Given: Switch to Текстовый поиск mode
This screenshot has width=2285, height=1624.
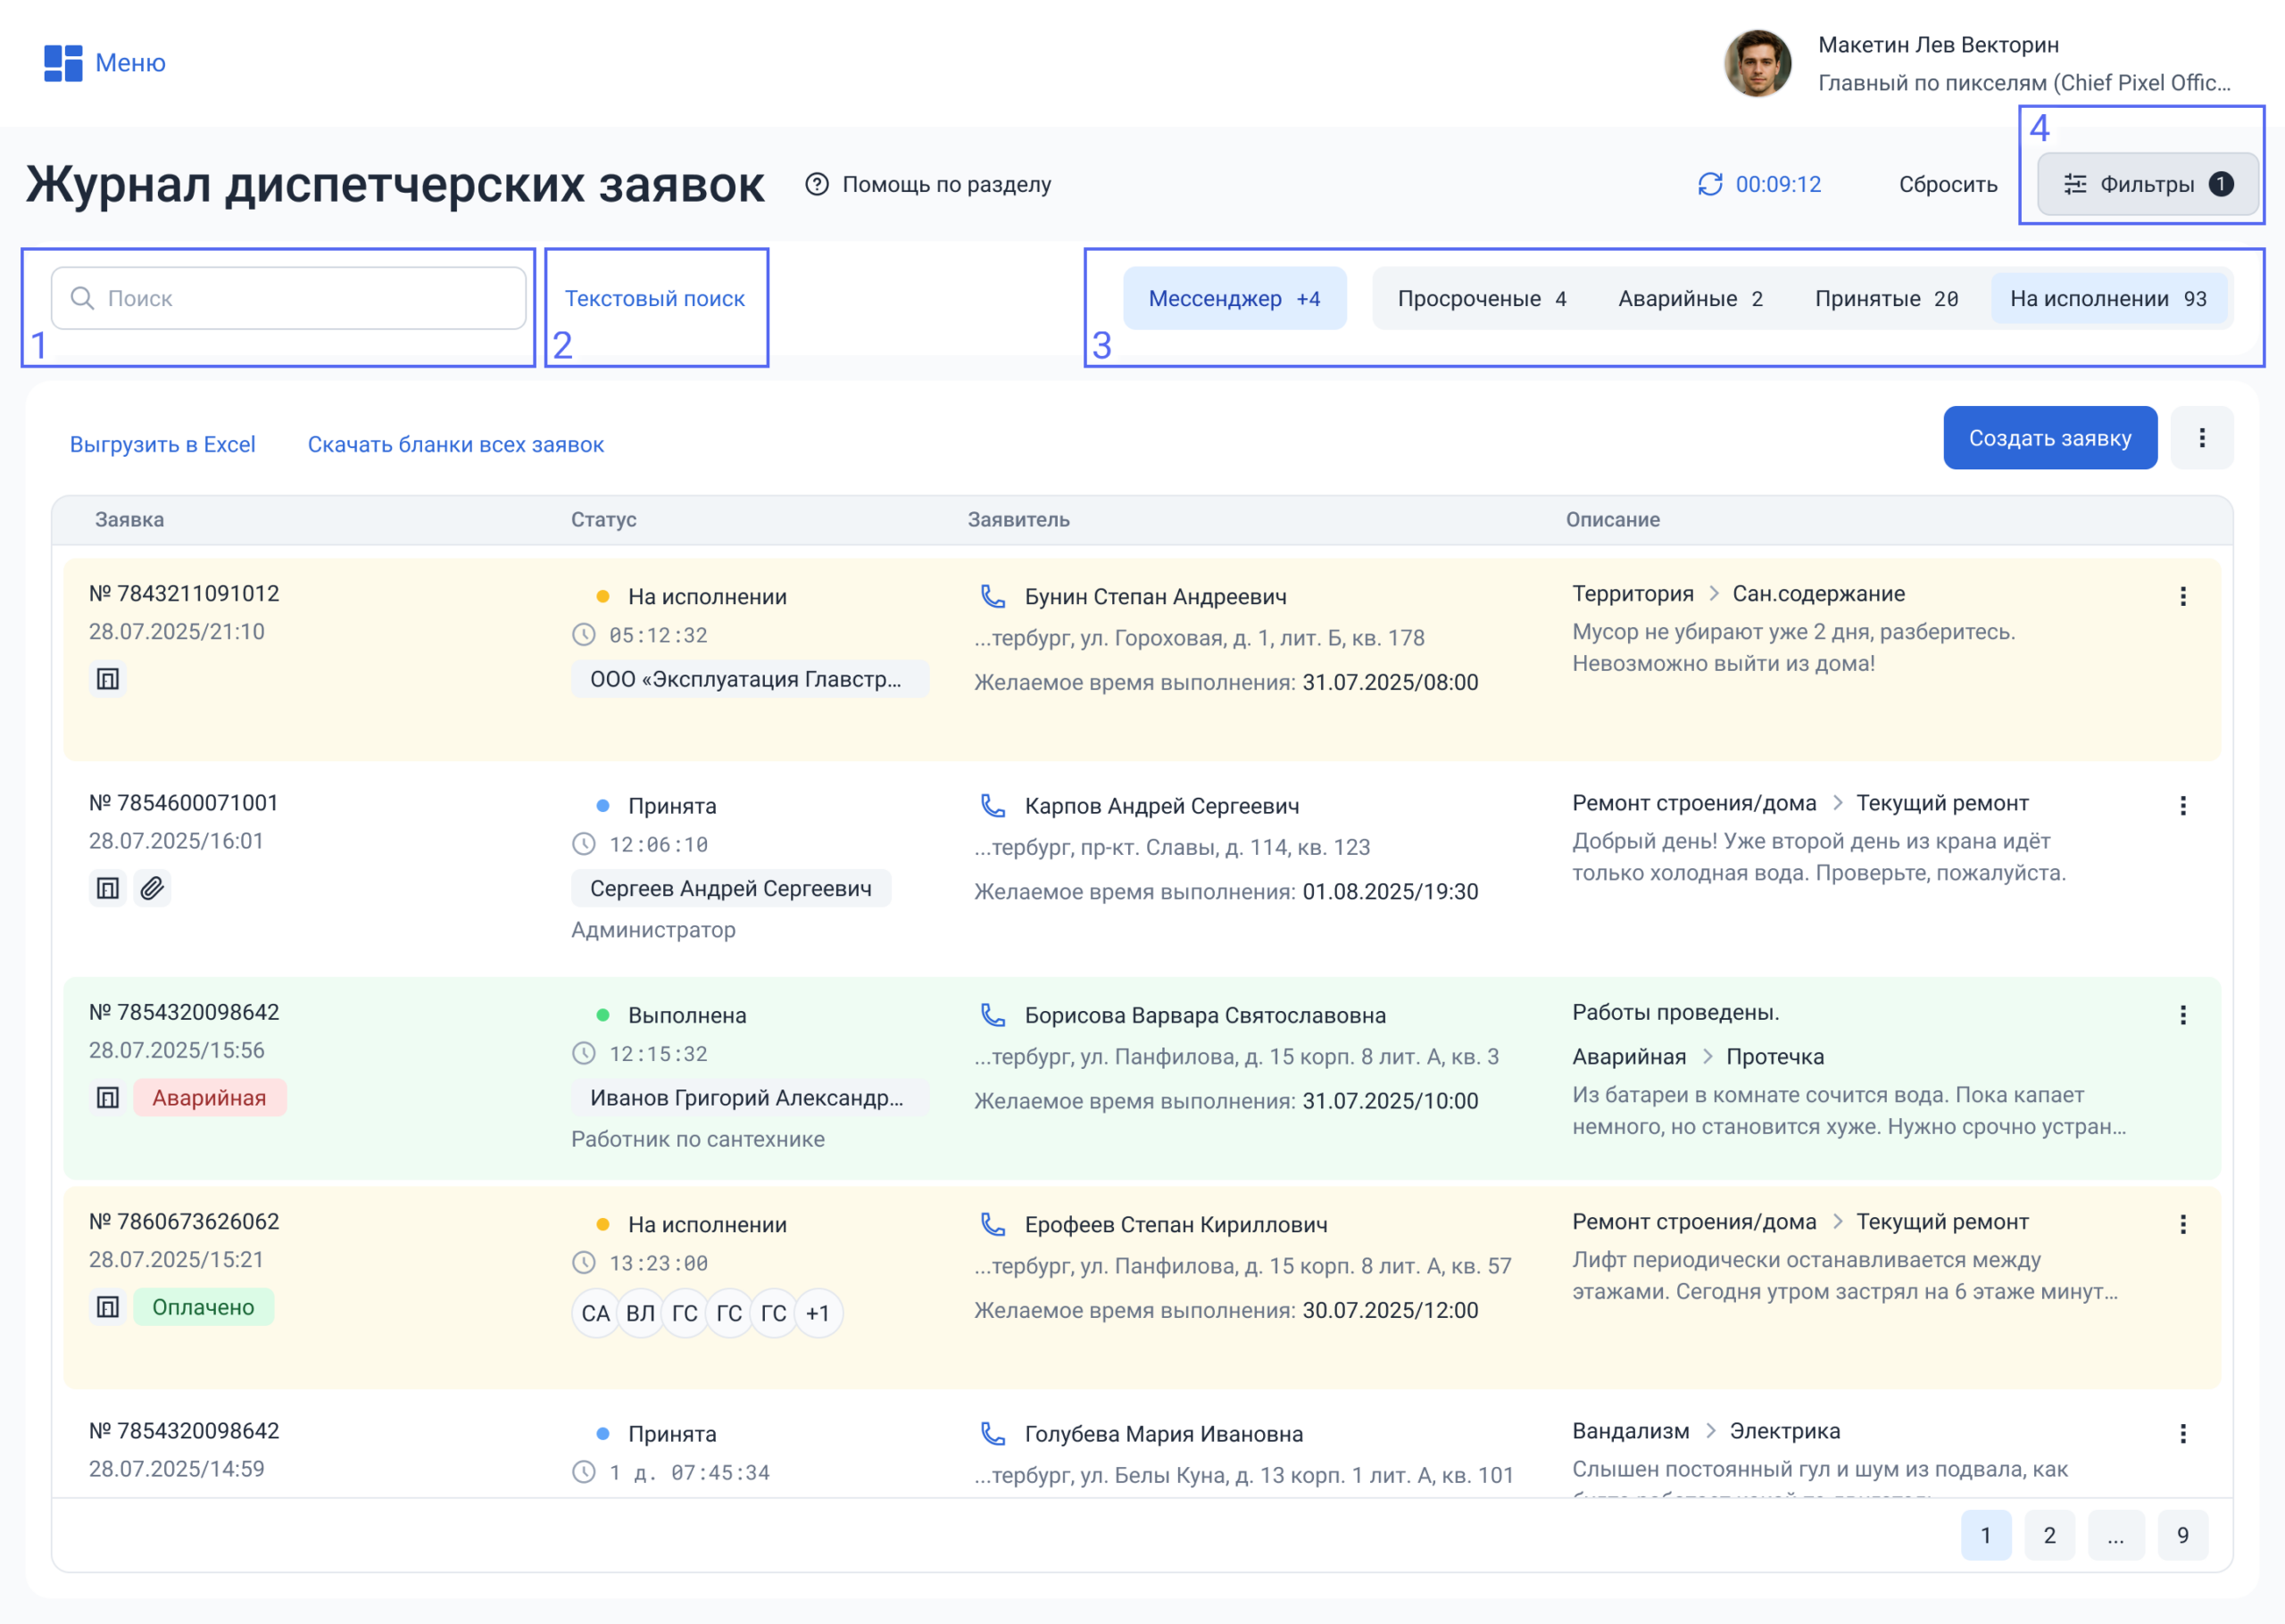Looking at the screenshot, I should (655, 299).
